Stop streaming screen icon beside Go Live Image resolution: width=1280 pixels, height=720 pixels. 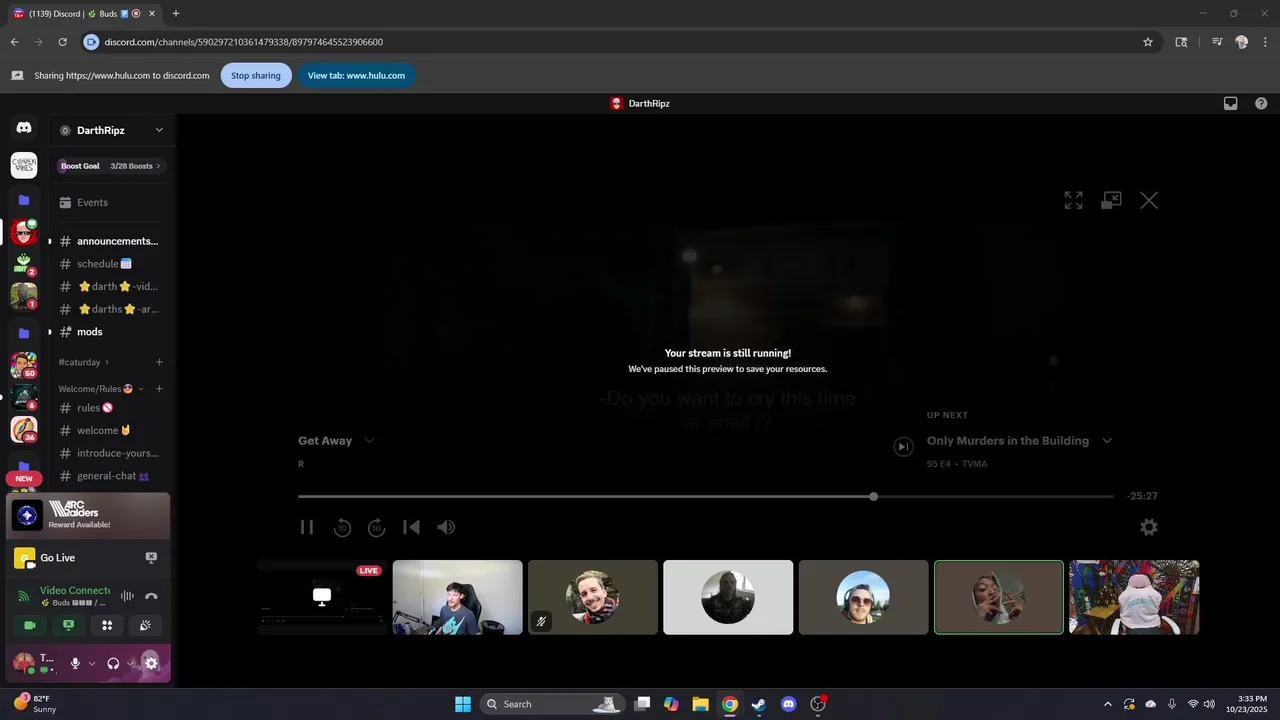point(151,558)
